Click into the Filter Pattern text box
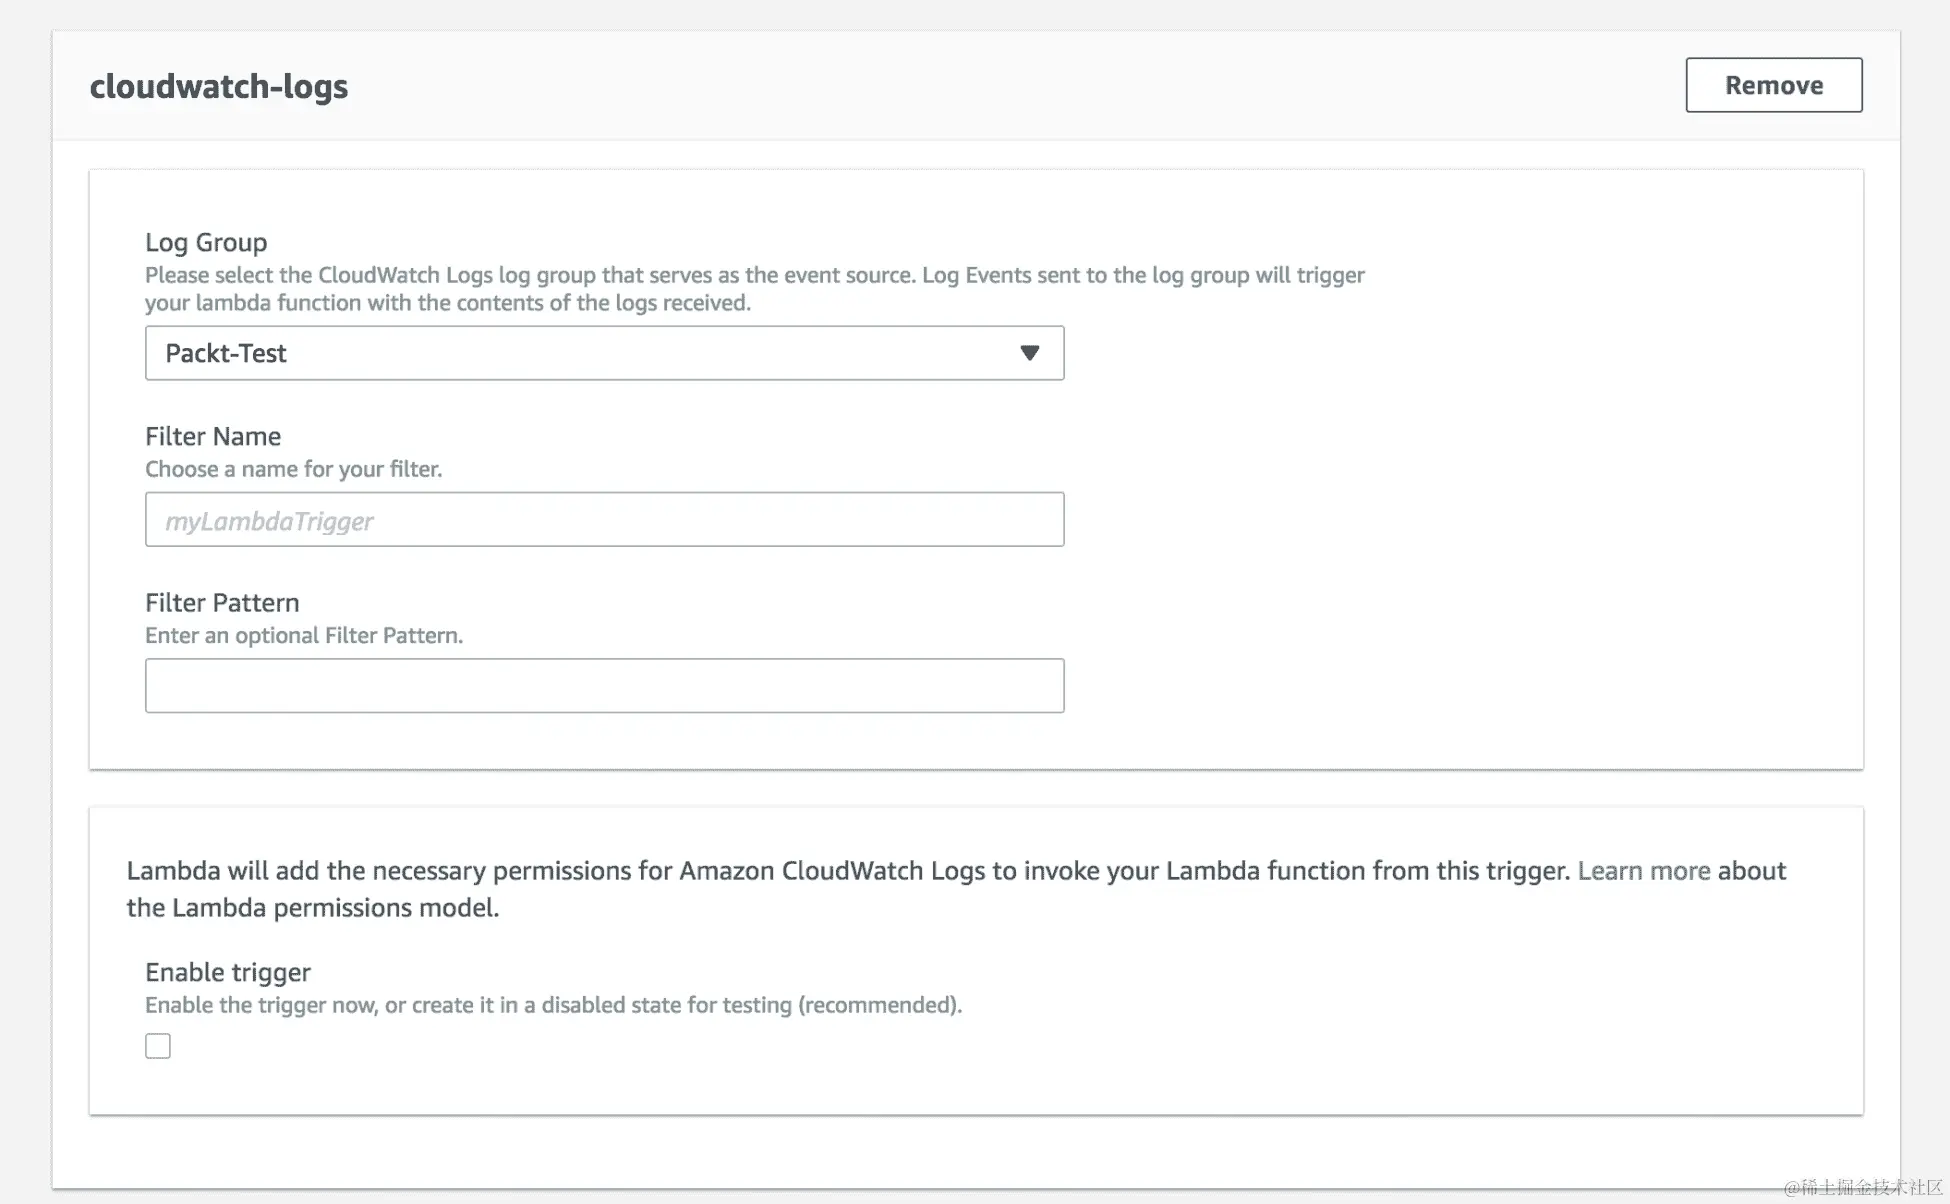Screen dimensions: 1950x1204 pos(604,686)
